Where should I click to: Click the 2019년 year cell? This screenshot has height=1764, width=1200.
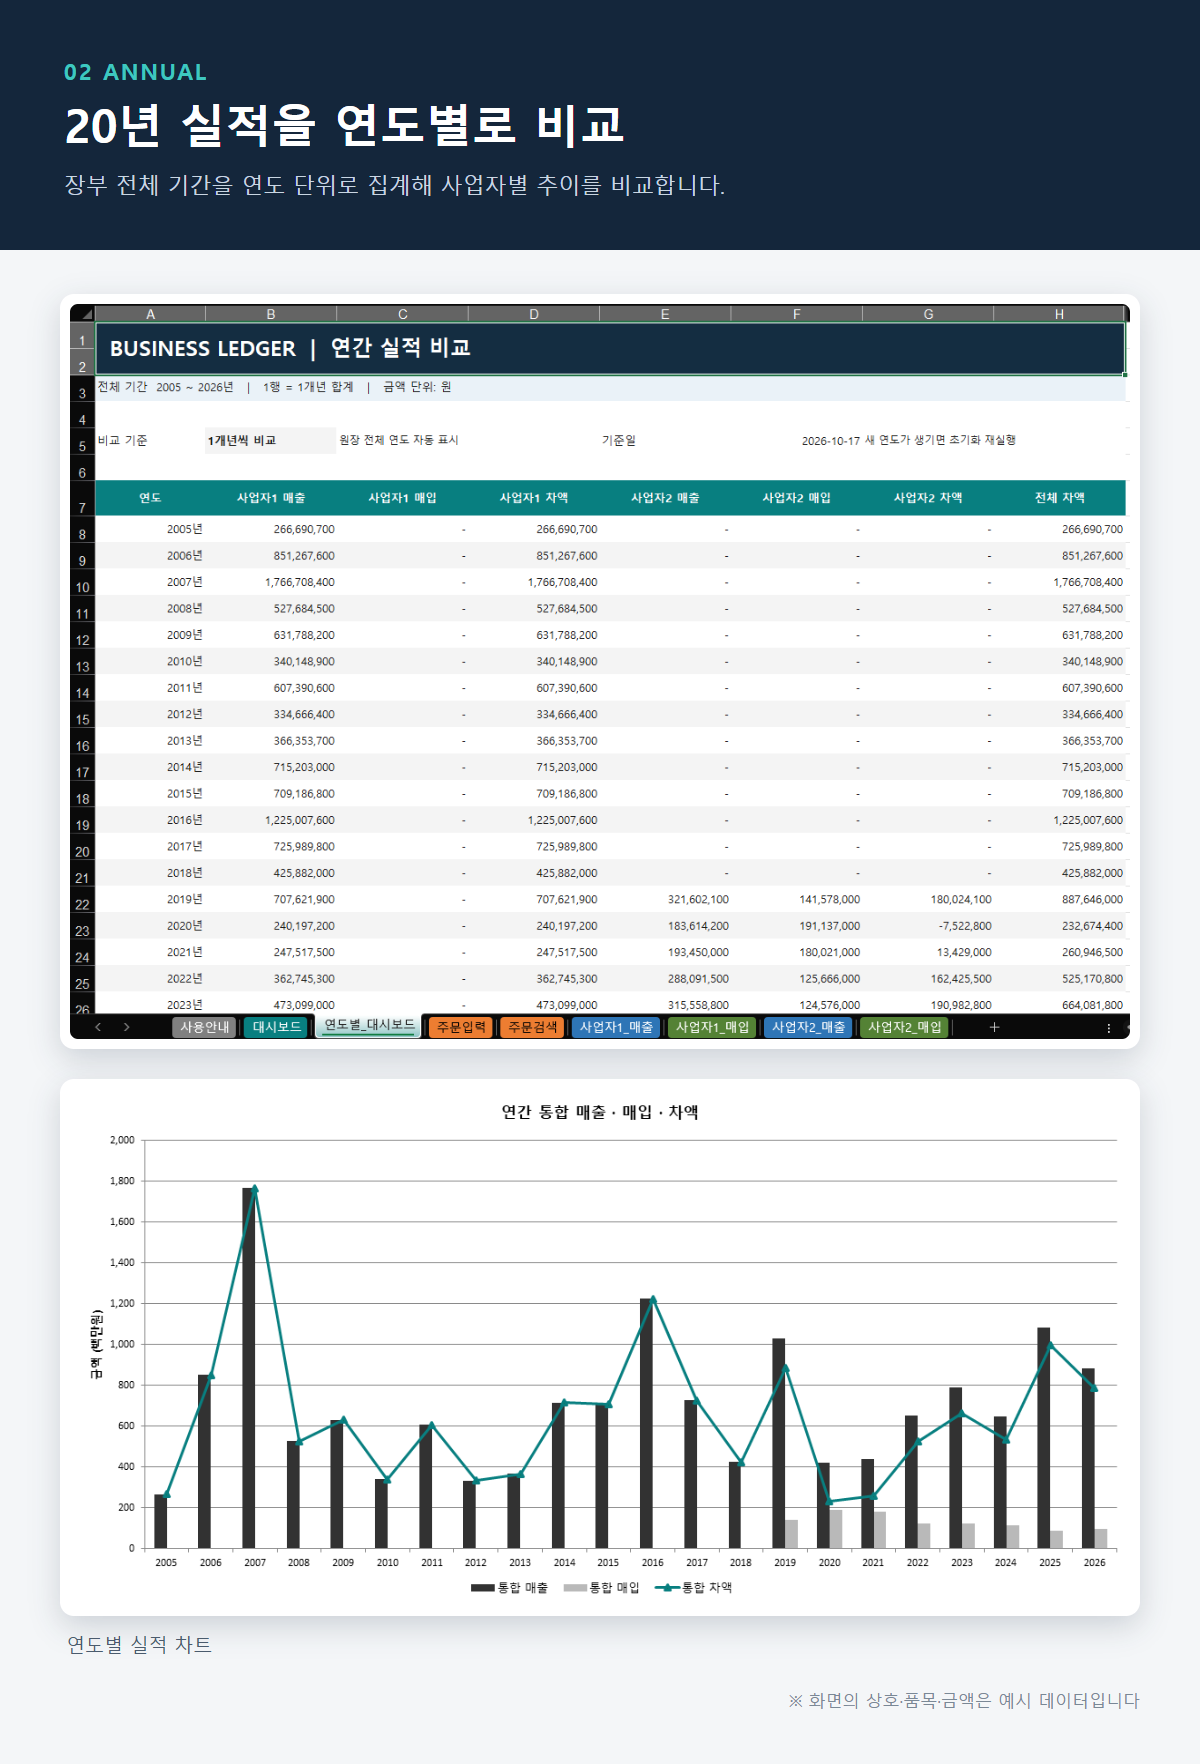150,899
